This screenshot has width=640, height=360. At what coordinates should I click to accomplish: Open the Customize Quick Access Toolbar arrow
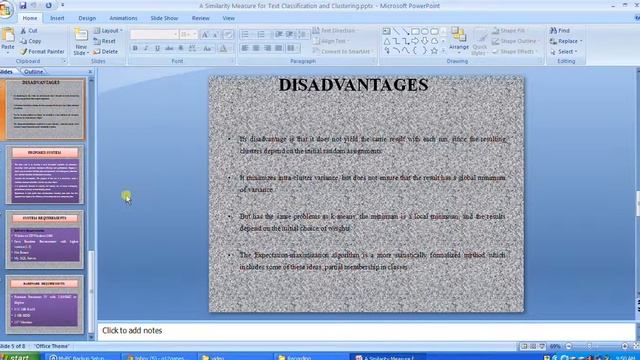click(x=62, y=5)
